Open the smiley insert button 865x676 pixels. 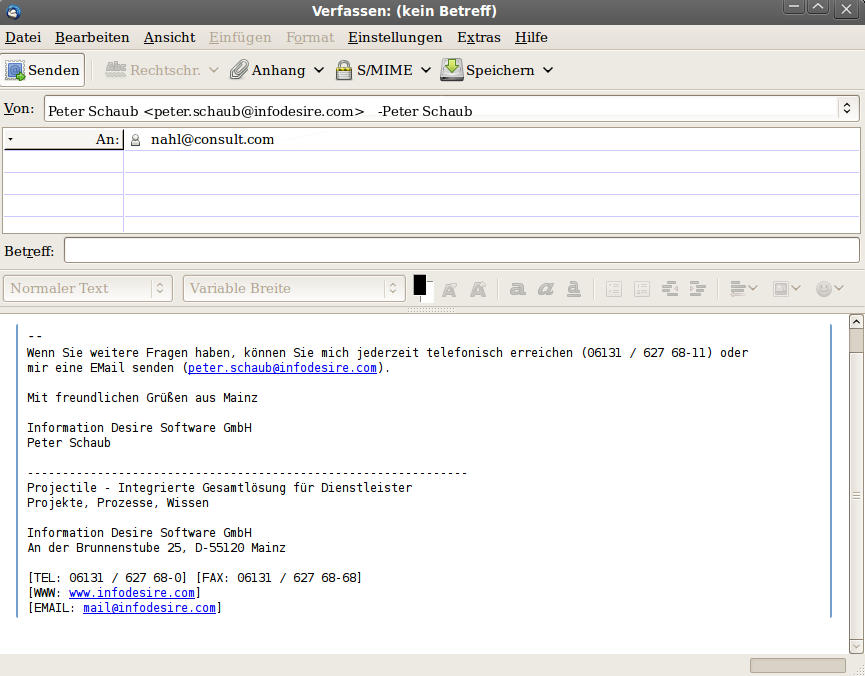[x=829, y=288]
